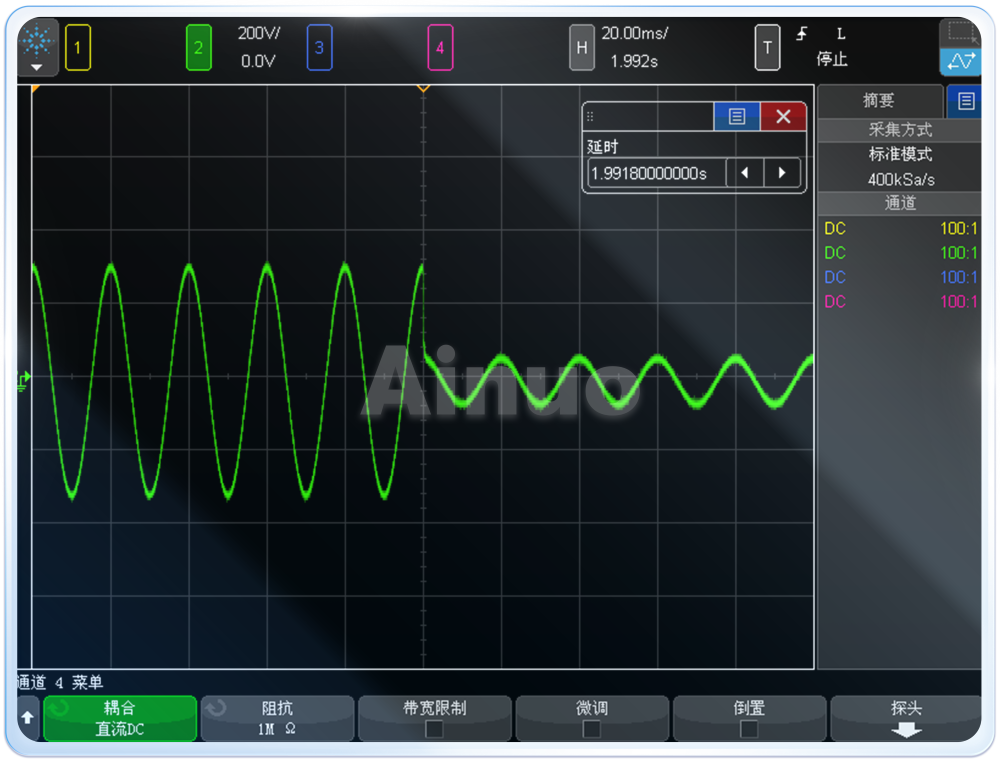Click the 20.00ms/ timebase readout

pyautogui.click(x=635, y=33)
